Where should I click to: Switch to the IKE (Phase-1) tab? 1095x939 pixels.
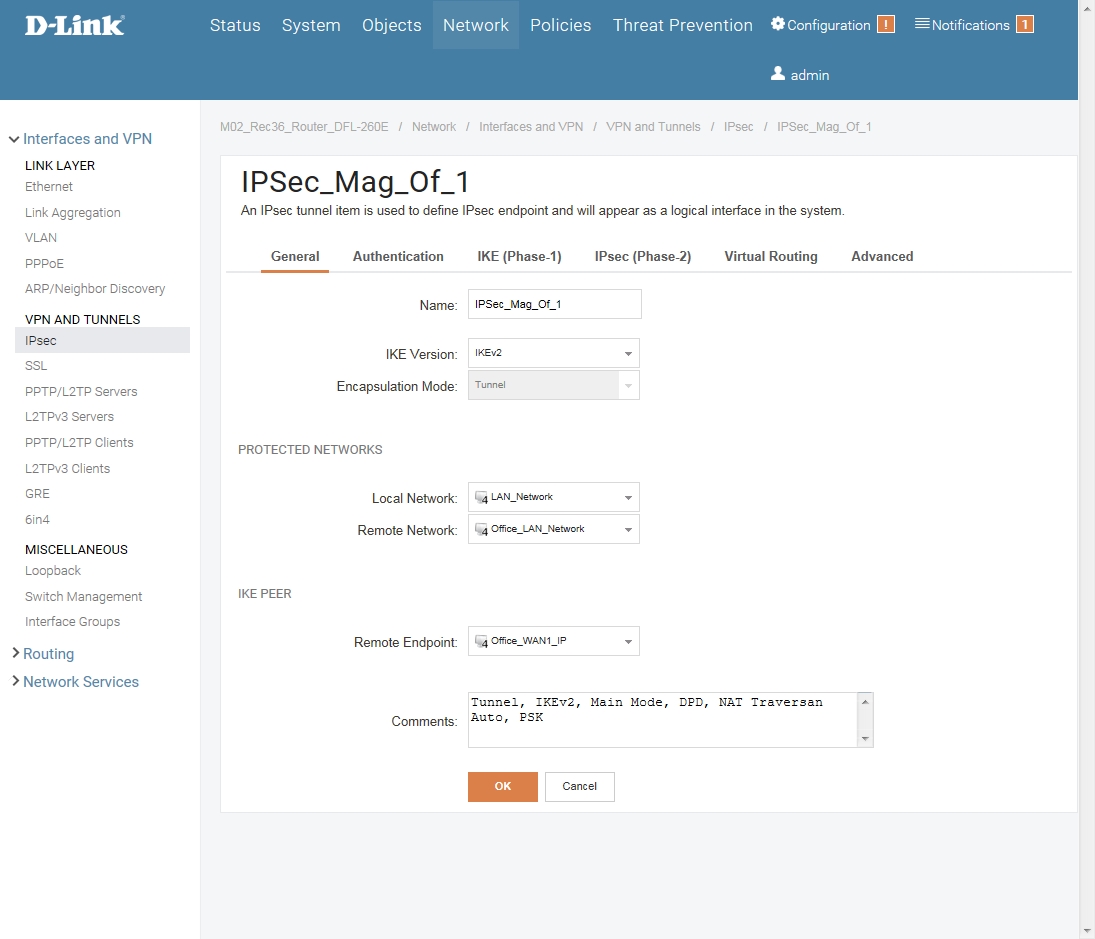pos(520,256)
